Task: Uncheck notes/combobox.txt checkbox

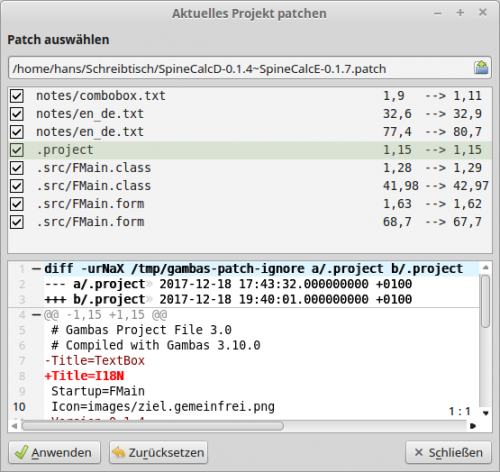Action: [x=17, y=96]
